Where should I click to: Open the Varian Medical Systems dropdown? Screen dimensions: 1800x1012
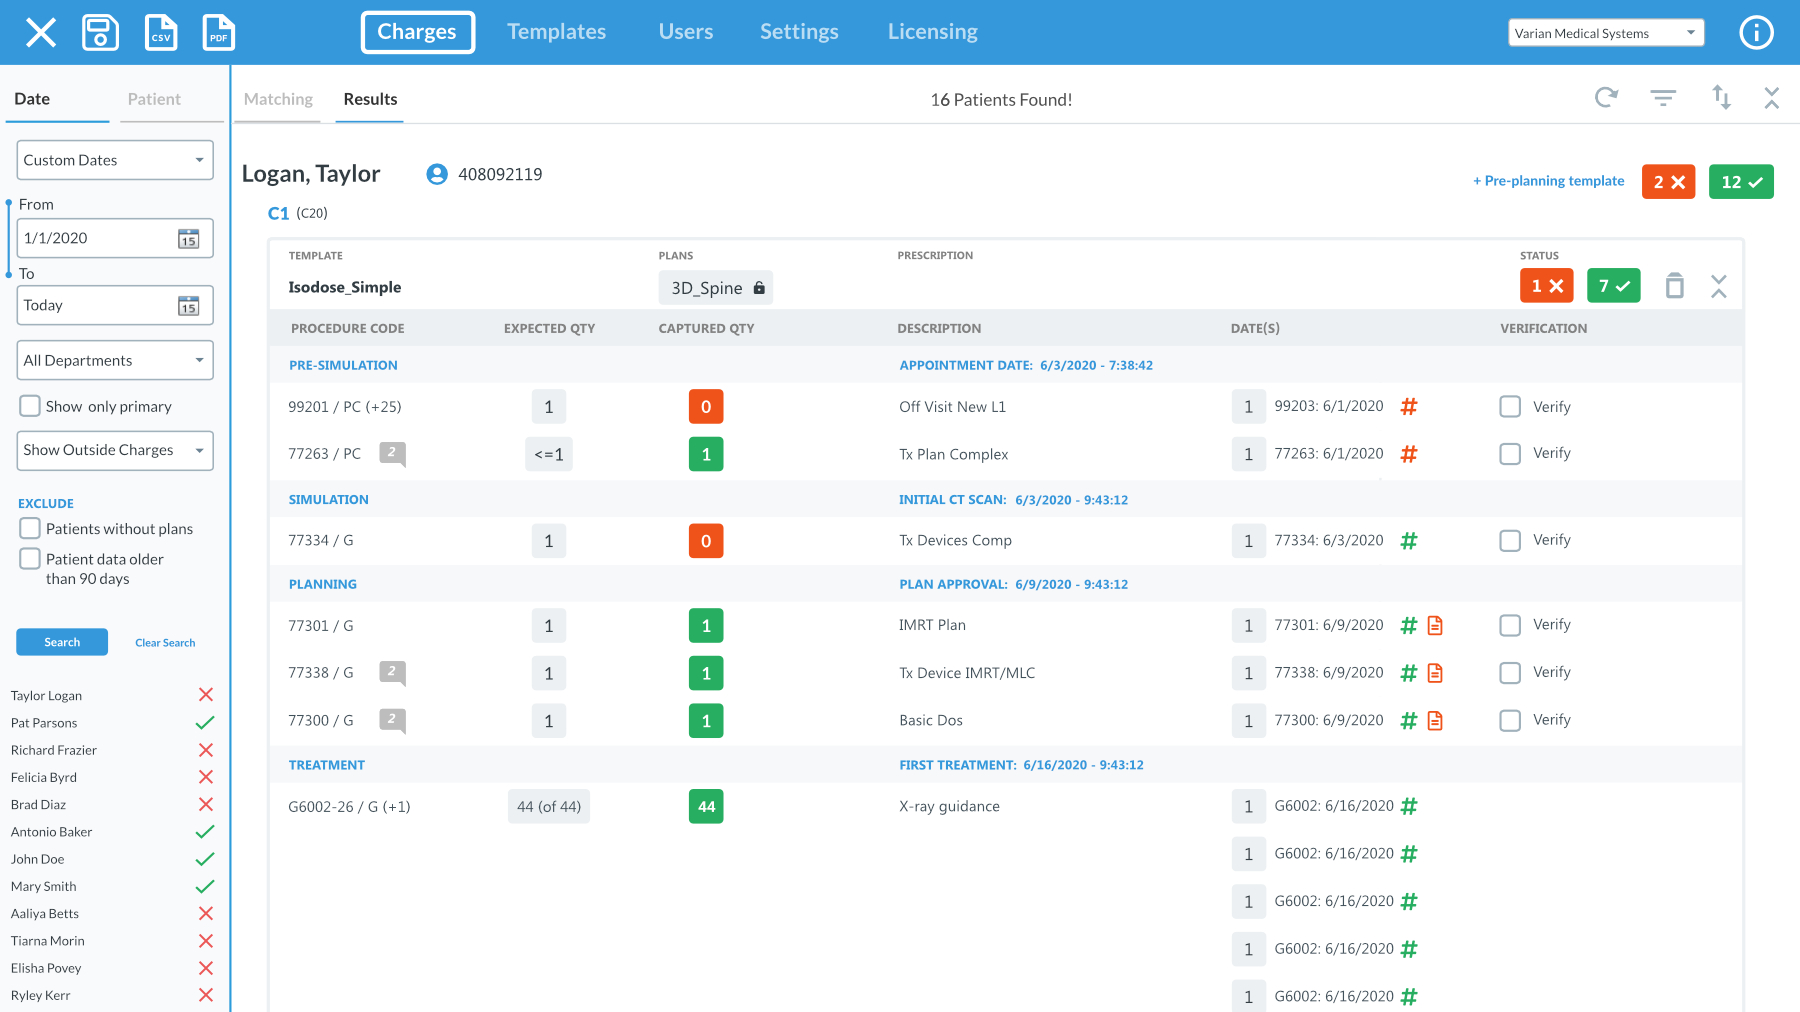[1606, 33]
